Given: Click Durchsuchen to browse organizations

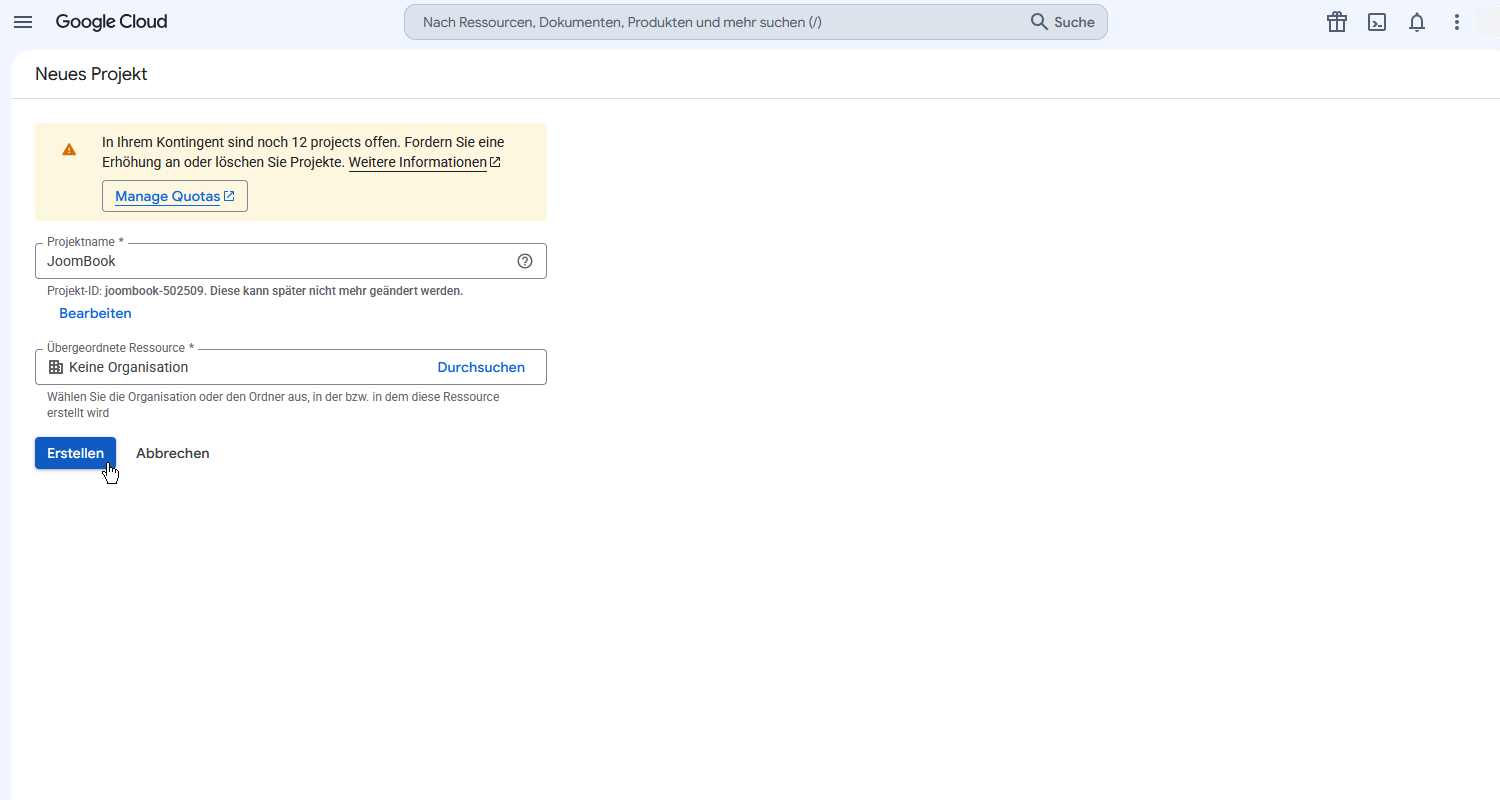Looking at the screenshot, I should point(481,367).
